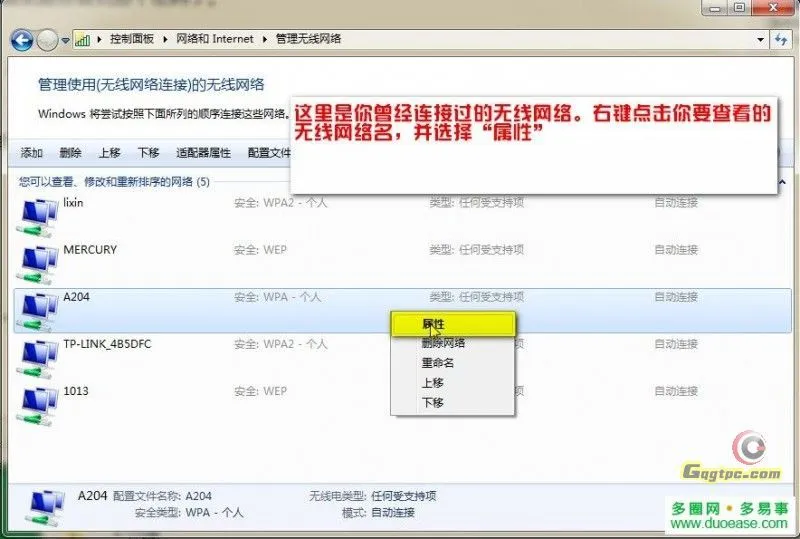The image size is (800, 539).
Task: Click 自动连接 in the 1013 row
Action: click(676, 391)
